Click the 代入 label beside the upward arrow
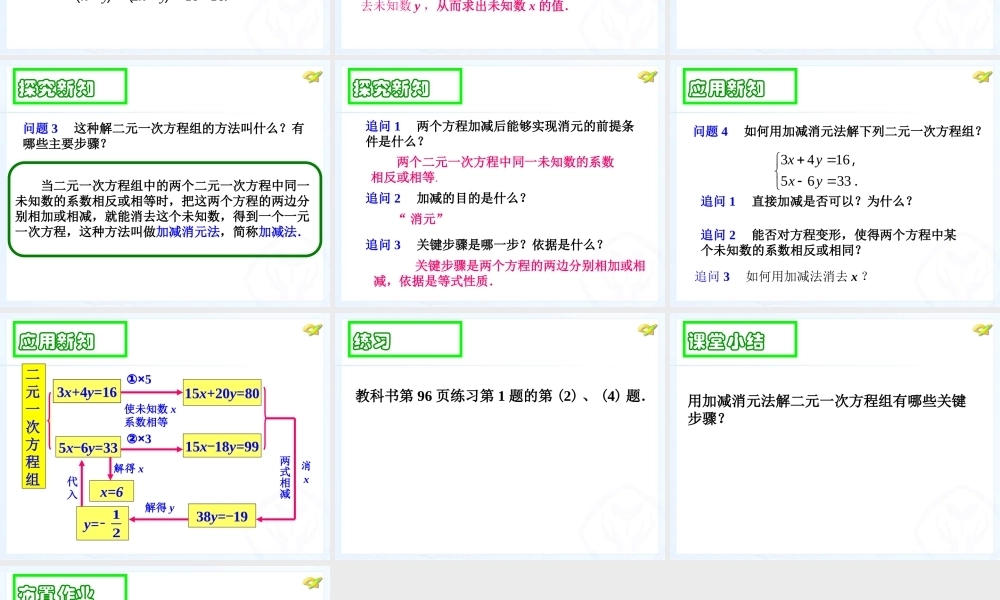Screen dimensions: 1000x600 72,488
